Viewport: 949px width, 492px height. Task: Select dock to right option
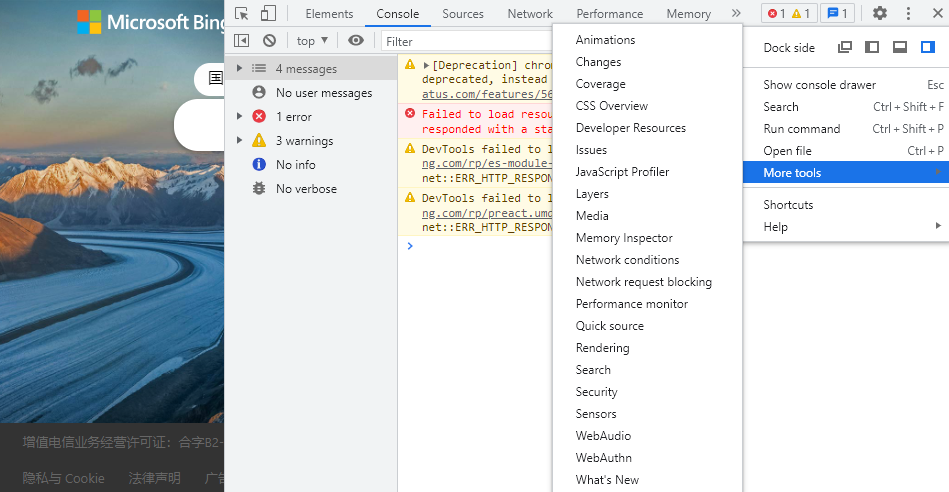point(927,47)
